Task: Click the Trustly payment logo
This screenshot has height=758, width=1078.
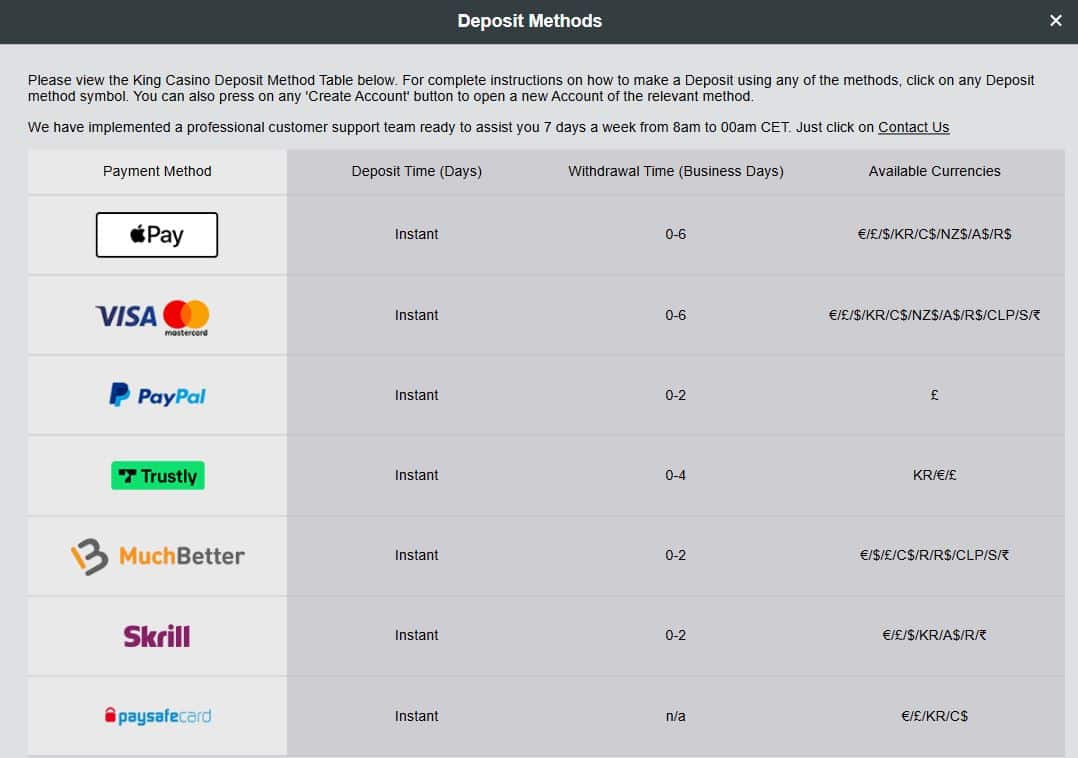Action: pyautogui.click(x=157, y=475)
